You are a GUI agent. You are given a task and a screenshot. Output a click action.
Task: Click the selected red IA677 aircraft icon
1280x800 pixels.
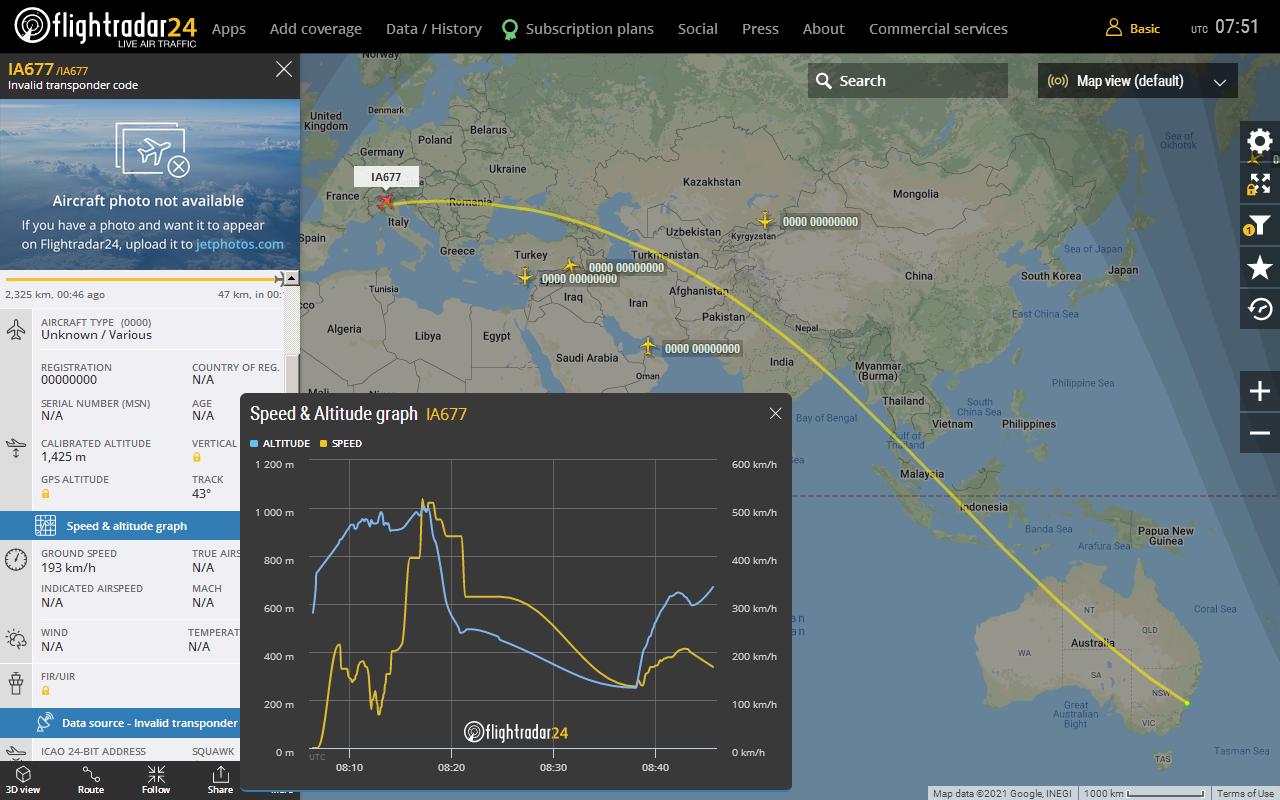click(386, 202)
